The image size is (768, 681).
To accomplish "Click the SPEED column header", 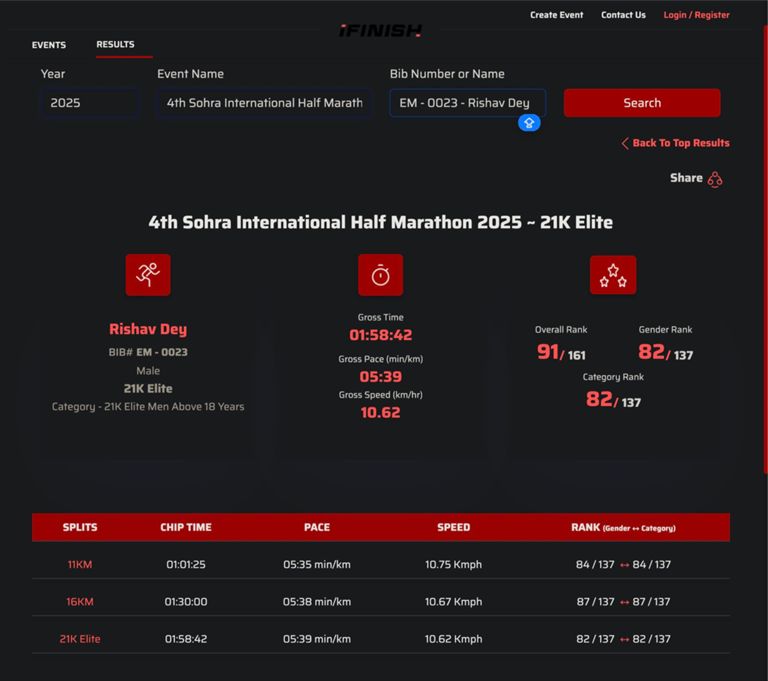I will click(x=454, y=528).
